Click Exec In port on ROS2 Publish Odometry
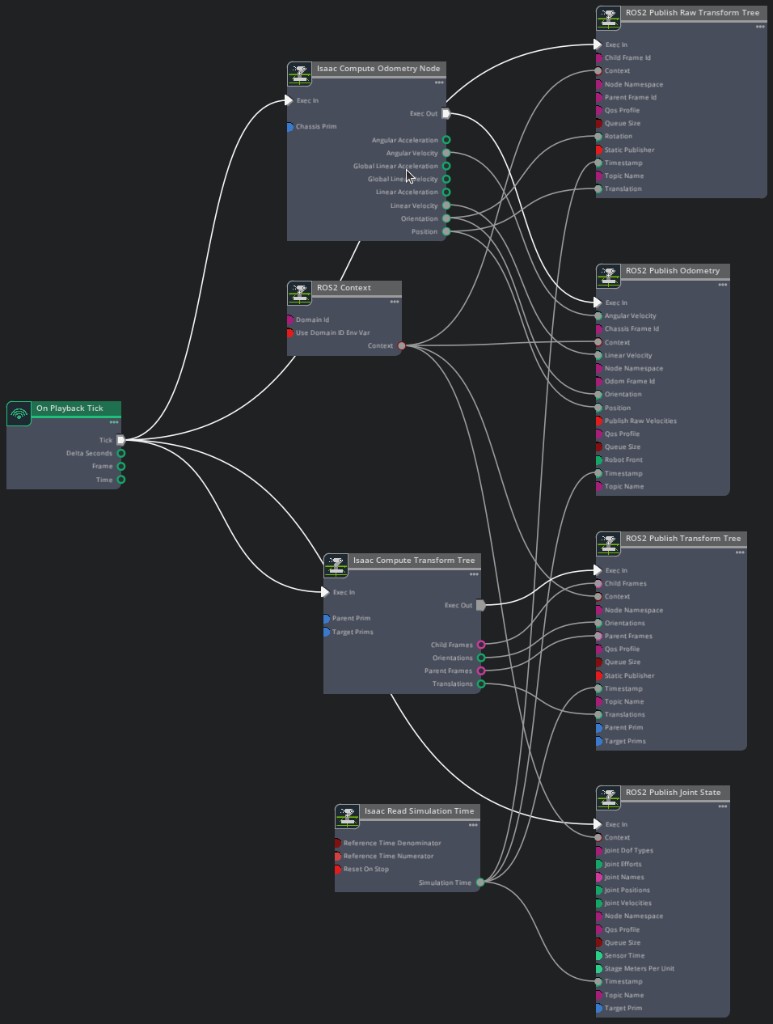Screen dimensions: 773x1024 [x=597, y=302]
